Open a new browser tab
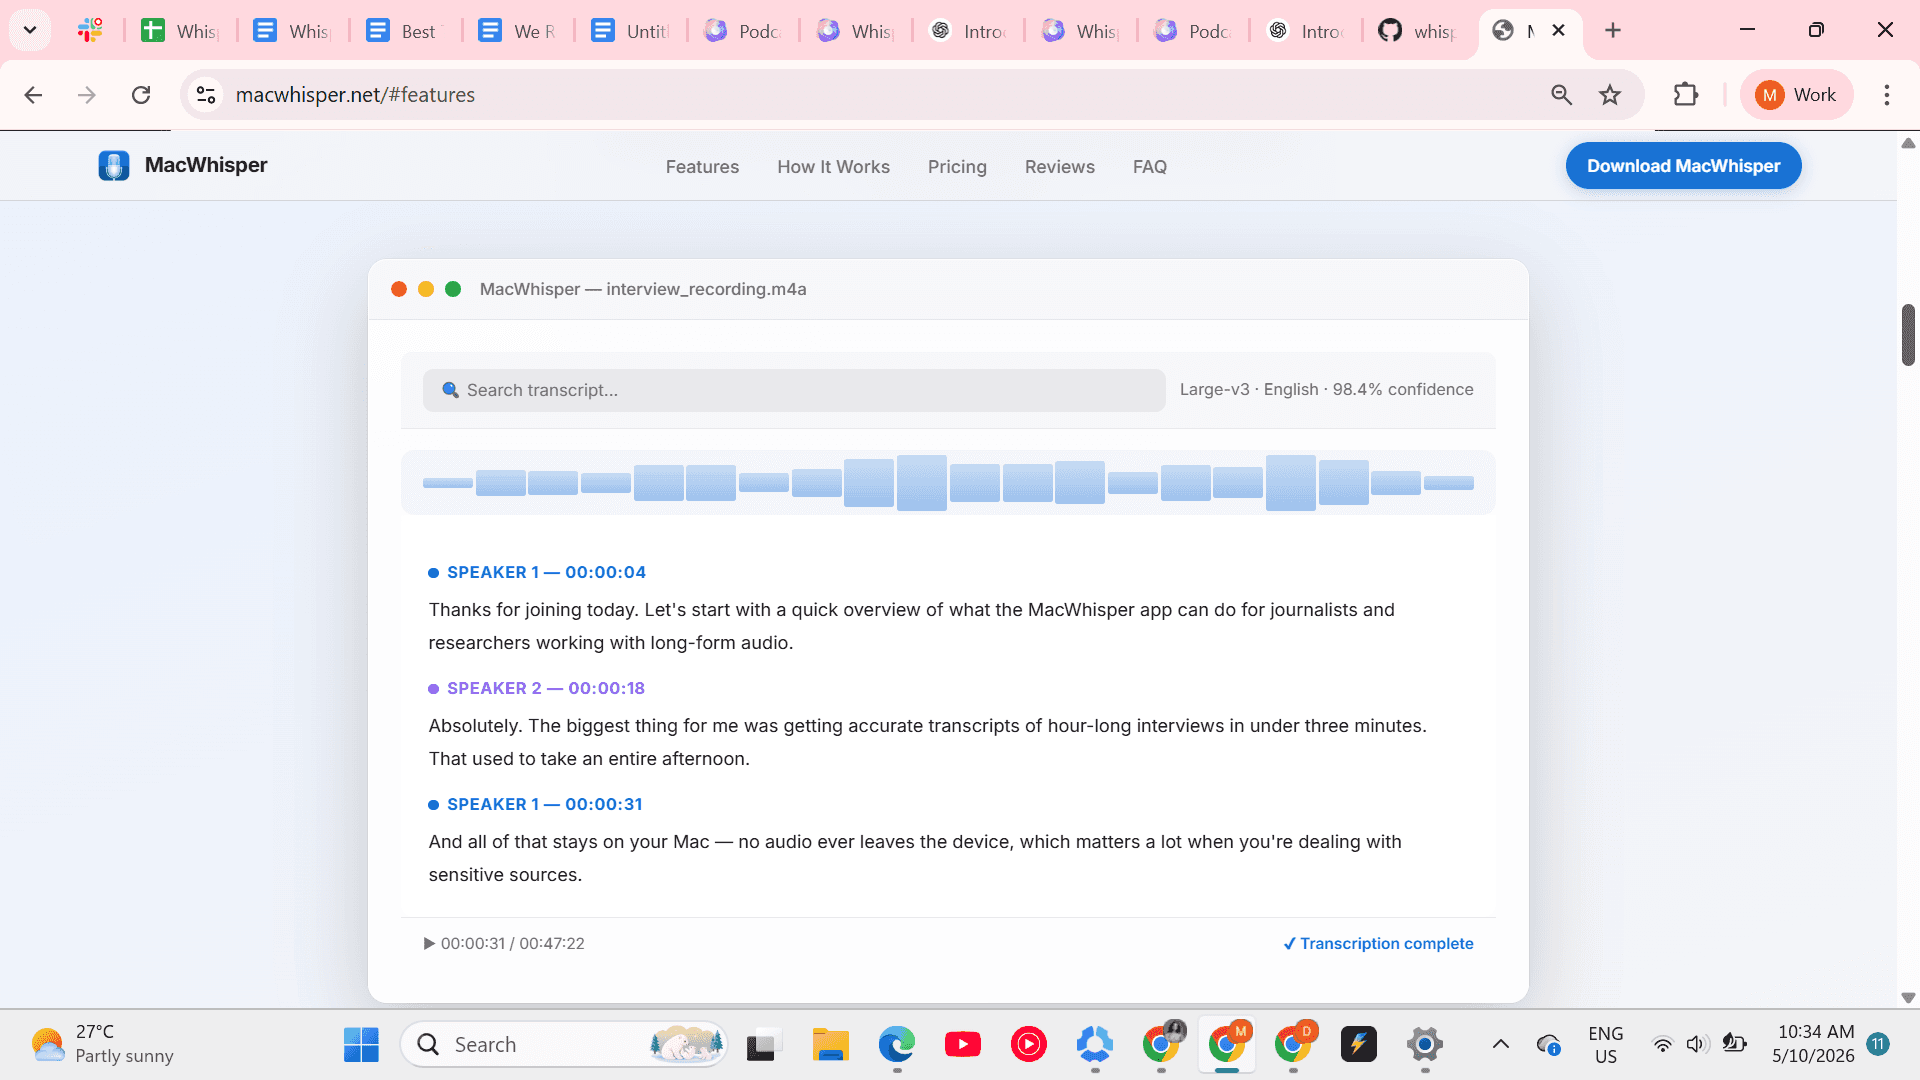This screenshot has height=1080, width=1920. 1613,30
